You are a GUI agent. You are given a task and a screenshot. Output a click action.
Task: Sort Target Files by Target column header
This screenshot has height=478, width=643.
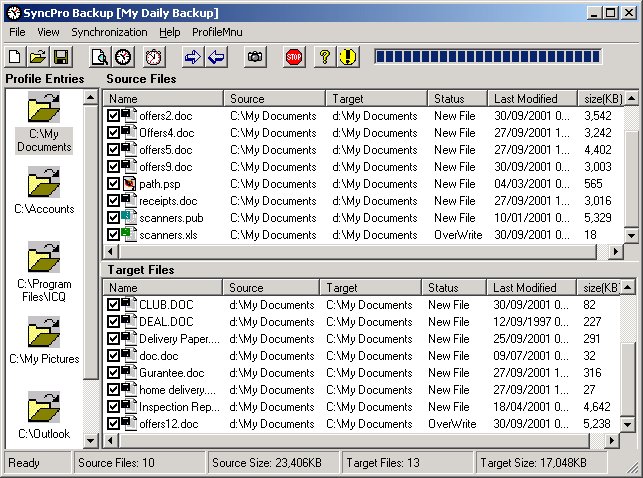pyautogui.click(x=370, y=287)
